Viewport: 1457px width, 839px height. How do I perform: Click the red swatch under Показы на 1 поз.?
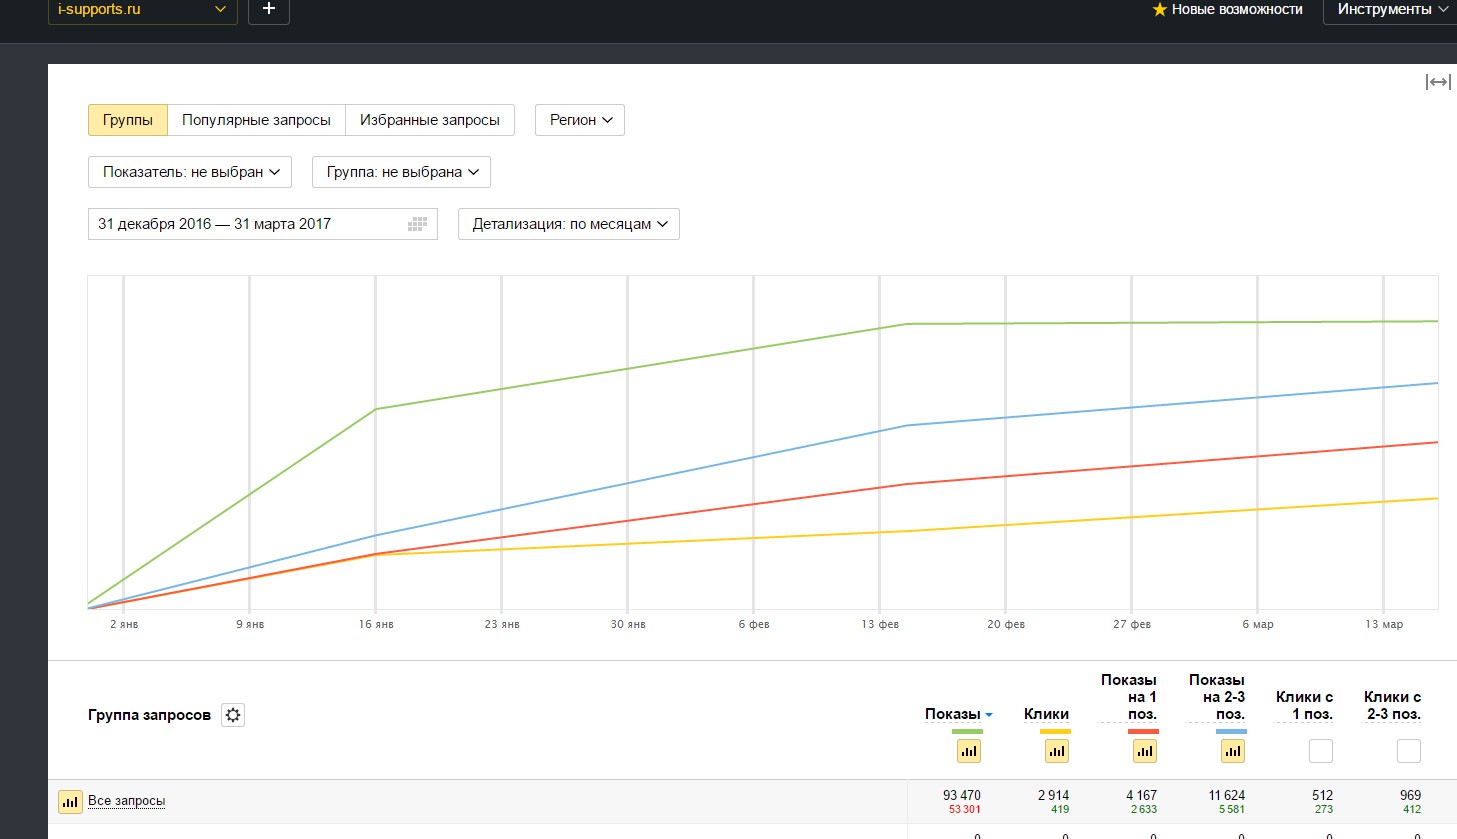point(1143,732)
